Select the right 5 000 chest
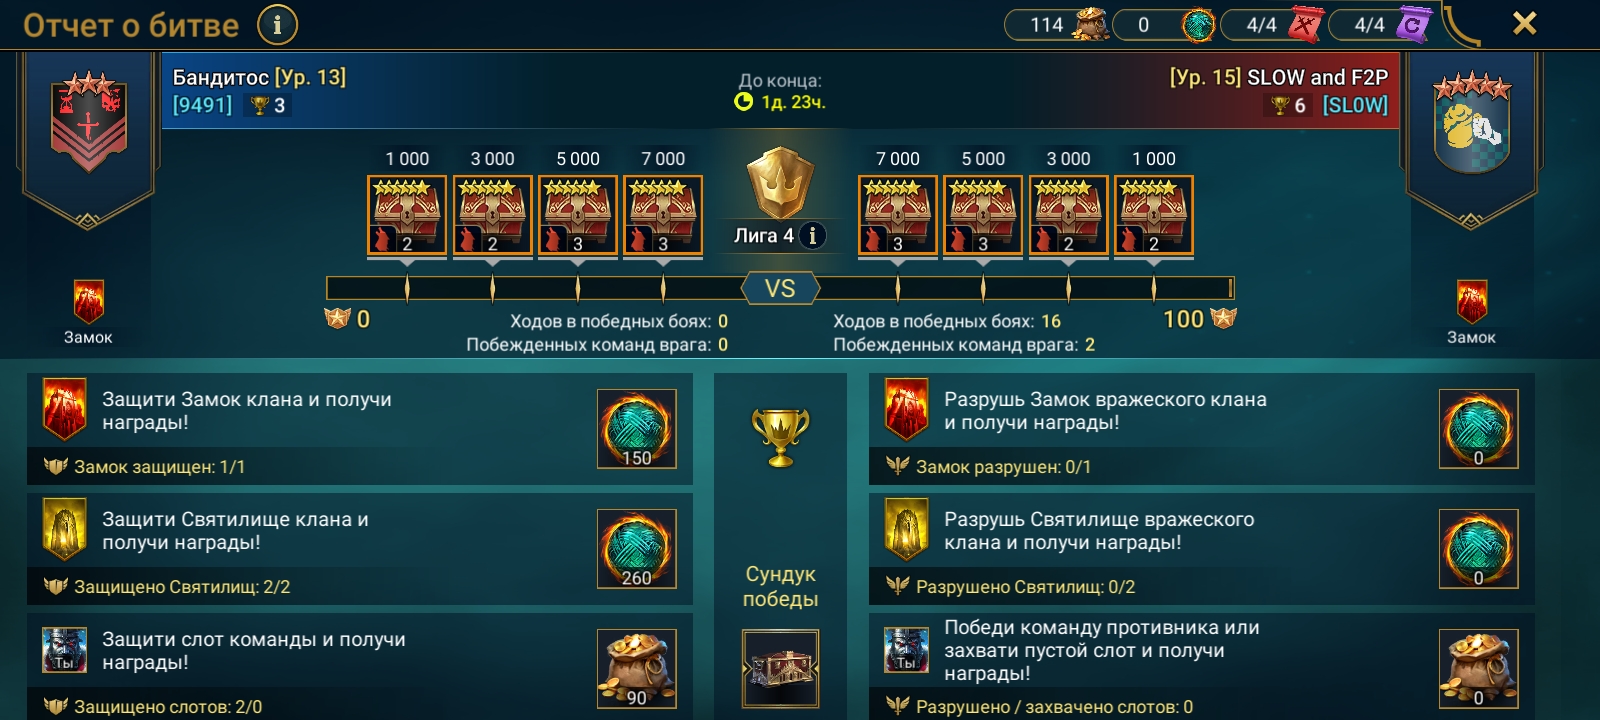Screen dimensions: 1600x720 click(983, 216)
